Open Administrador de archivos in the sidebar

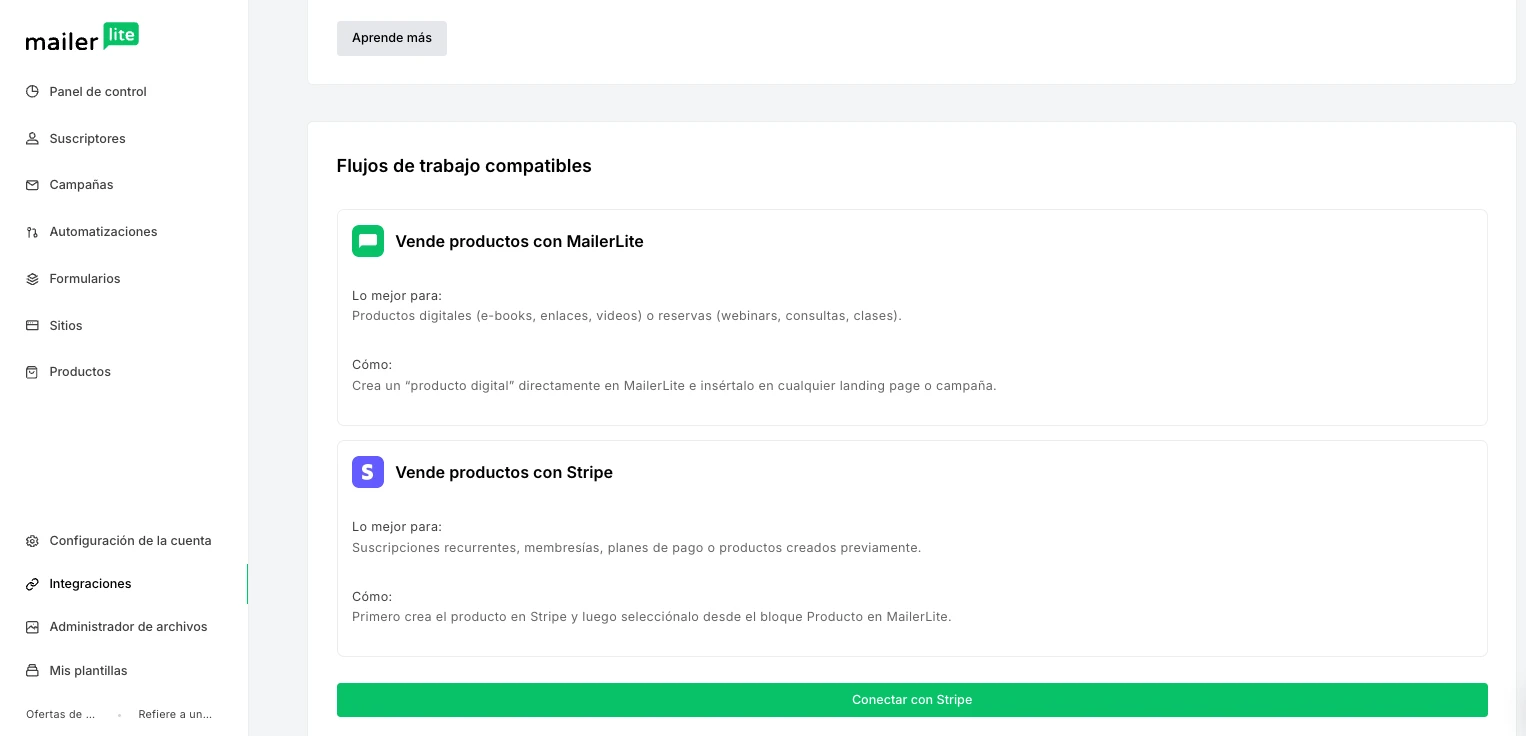tap(128, 627)
